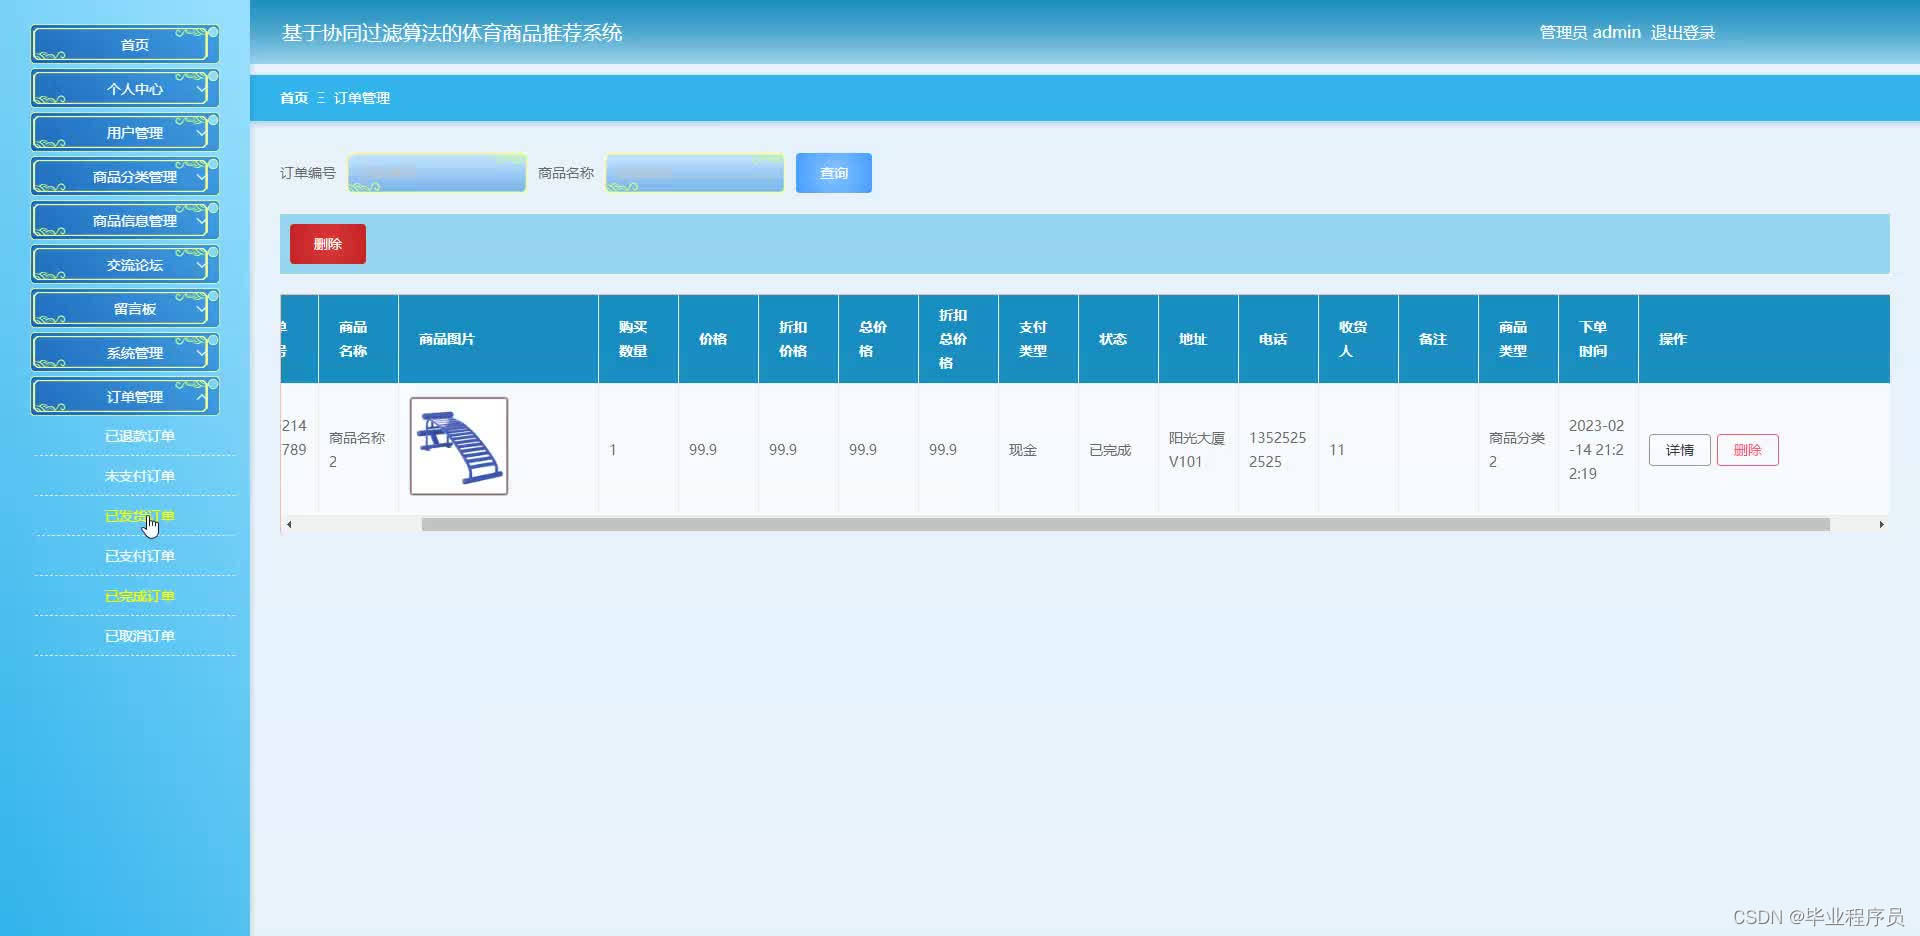The image size is (1920, 936).
Task: Go to 首页 in breadcrumb
Action: (294, 98)
